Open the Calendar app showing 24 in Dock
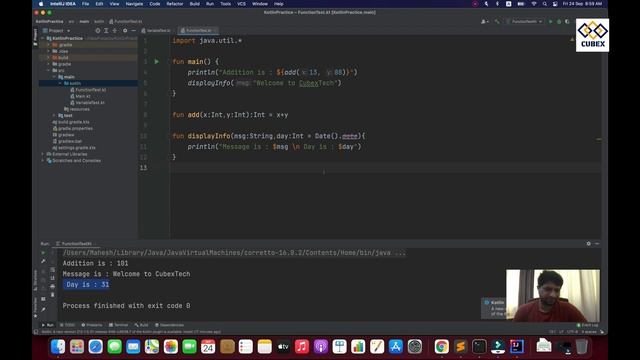Viewport: 640px width, 360px height. pos(208,347)
